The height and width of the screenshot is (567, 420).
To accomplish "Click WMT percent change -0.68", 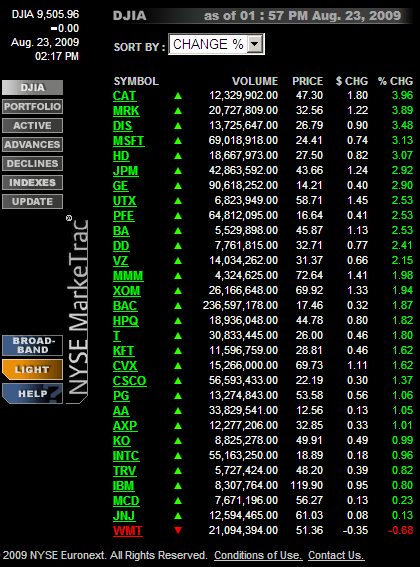I will 400,530.
